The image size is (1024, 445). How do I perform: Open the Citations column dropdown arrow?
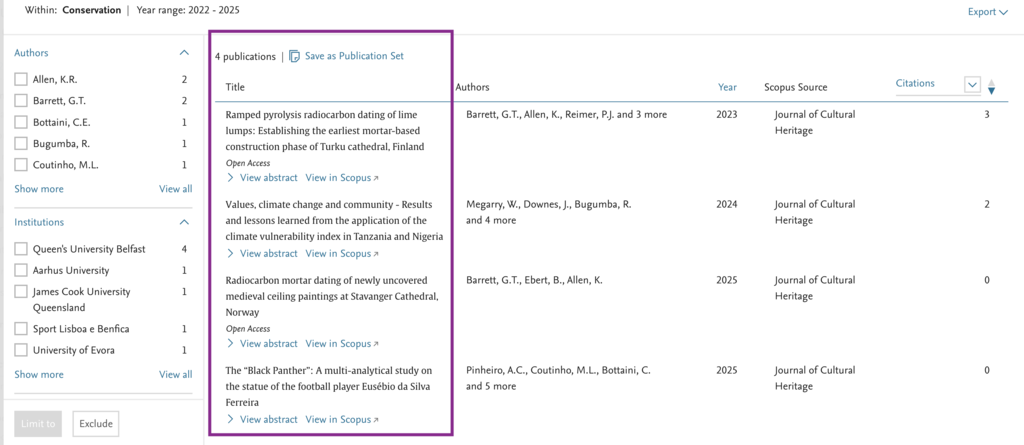click(x=972, y=85)
